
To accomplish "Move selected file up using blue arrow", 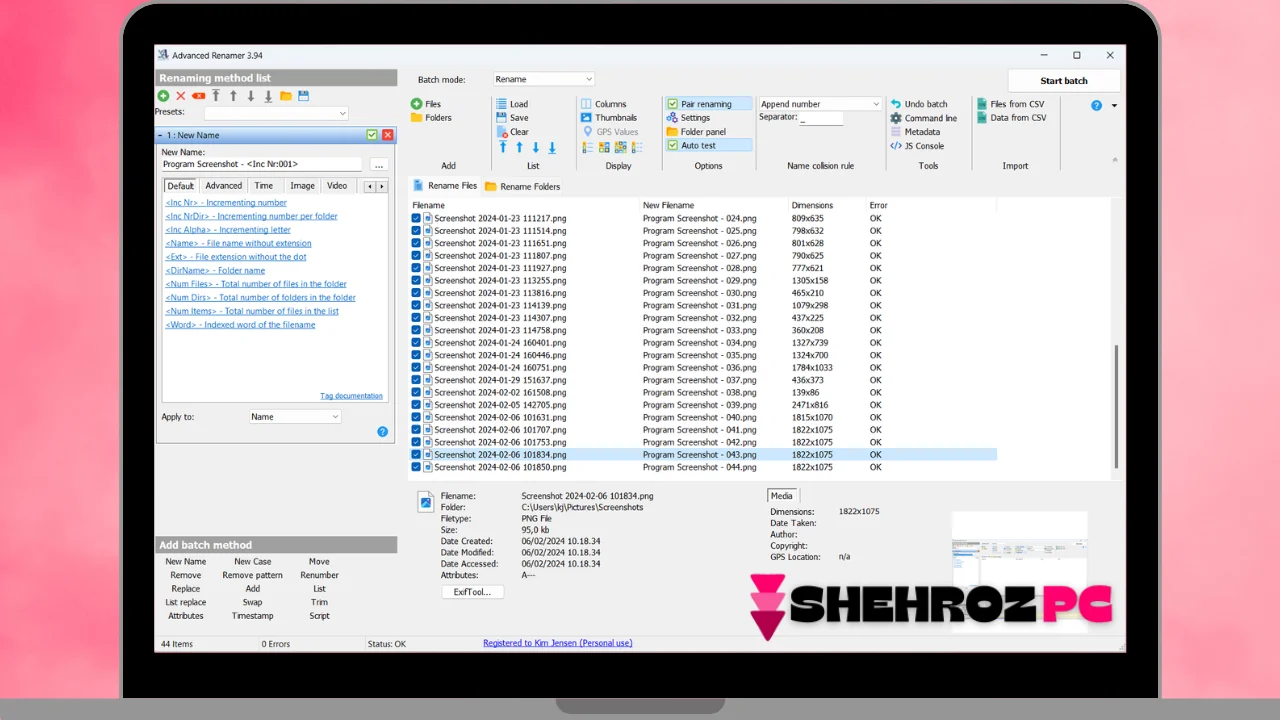I will click(x=519, y=147).
